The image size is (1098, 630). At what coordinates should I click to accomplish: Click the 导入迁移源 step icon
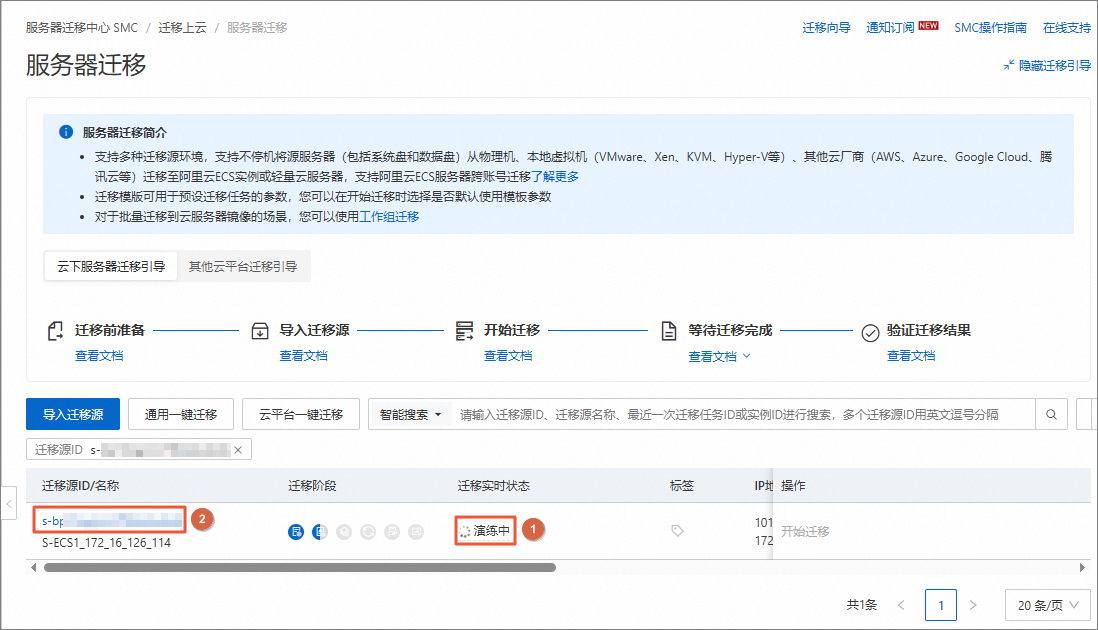click(260, 330)
